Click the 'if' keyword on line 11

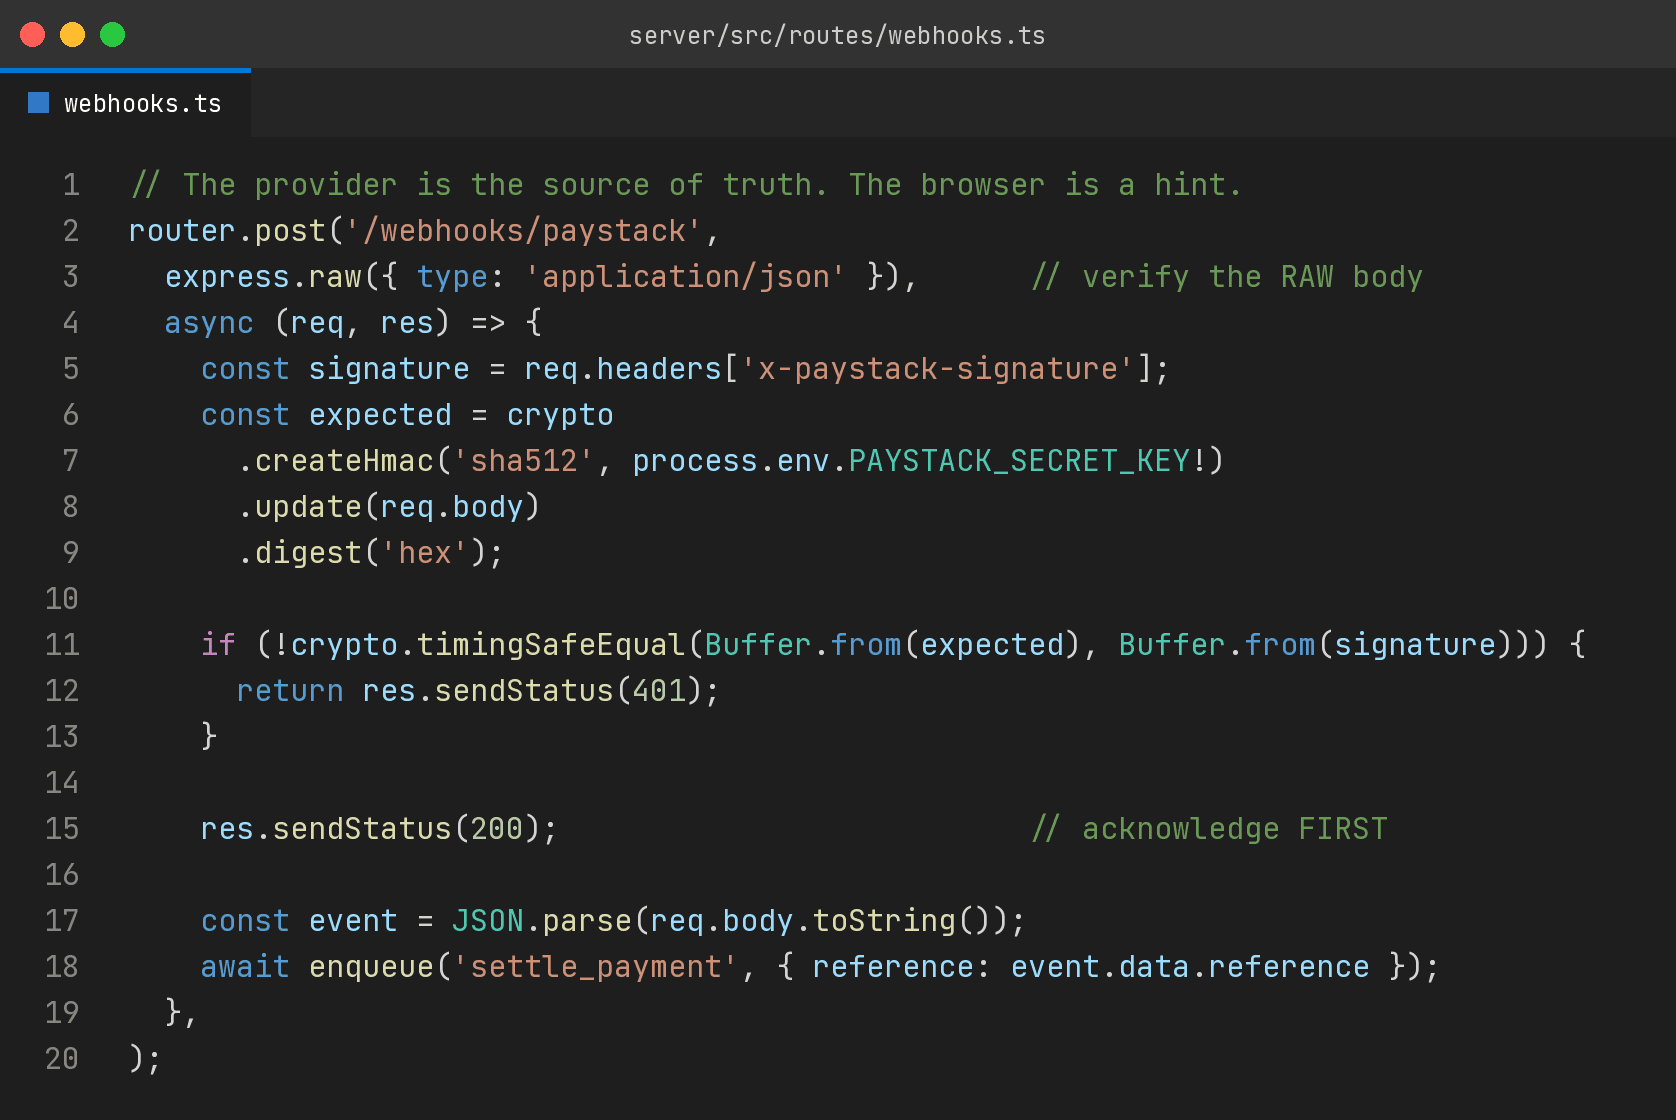[x=218, y=645]
